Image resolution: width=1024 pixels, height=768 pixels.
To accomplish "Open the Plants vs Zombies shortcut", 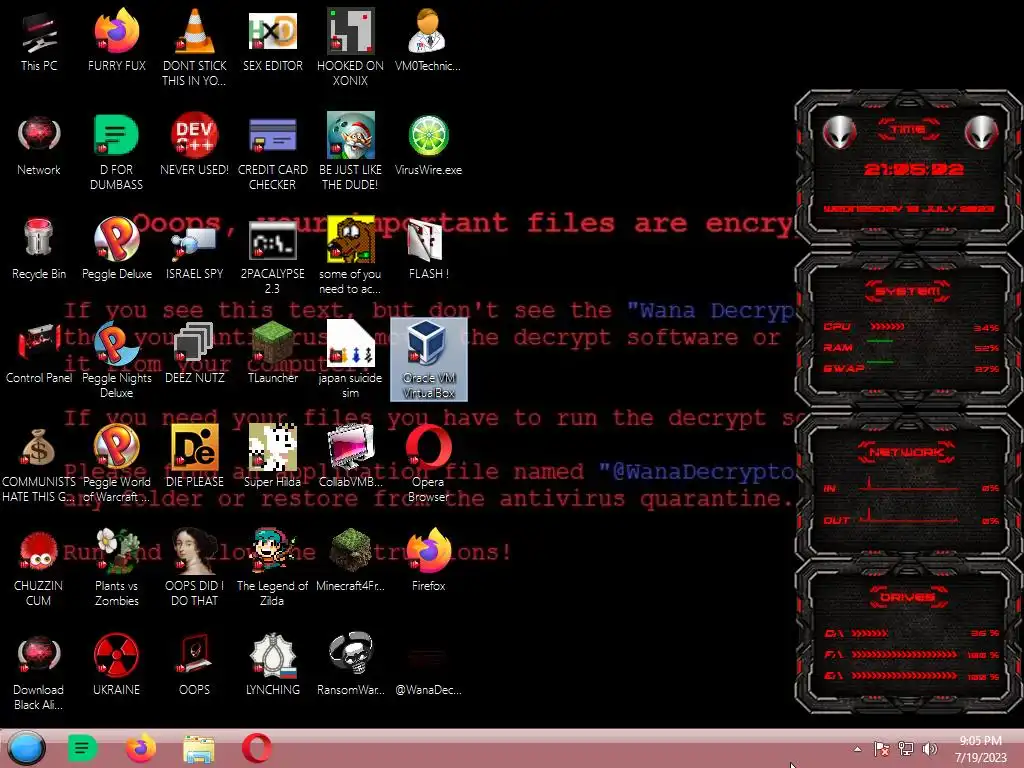I will tap(116, 567).
